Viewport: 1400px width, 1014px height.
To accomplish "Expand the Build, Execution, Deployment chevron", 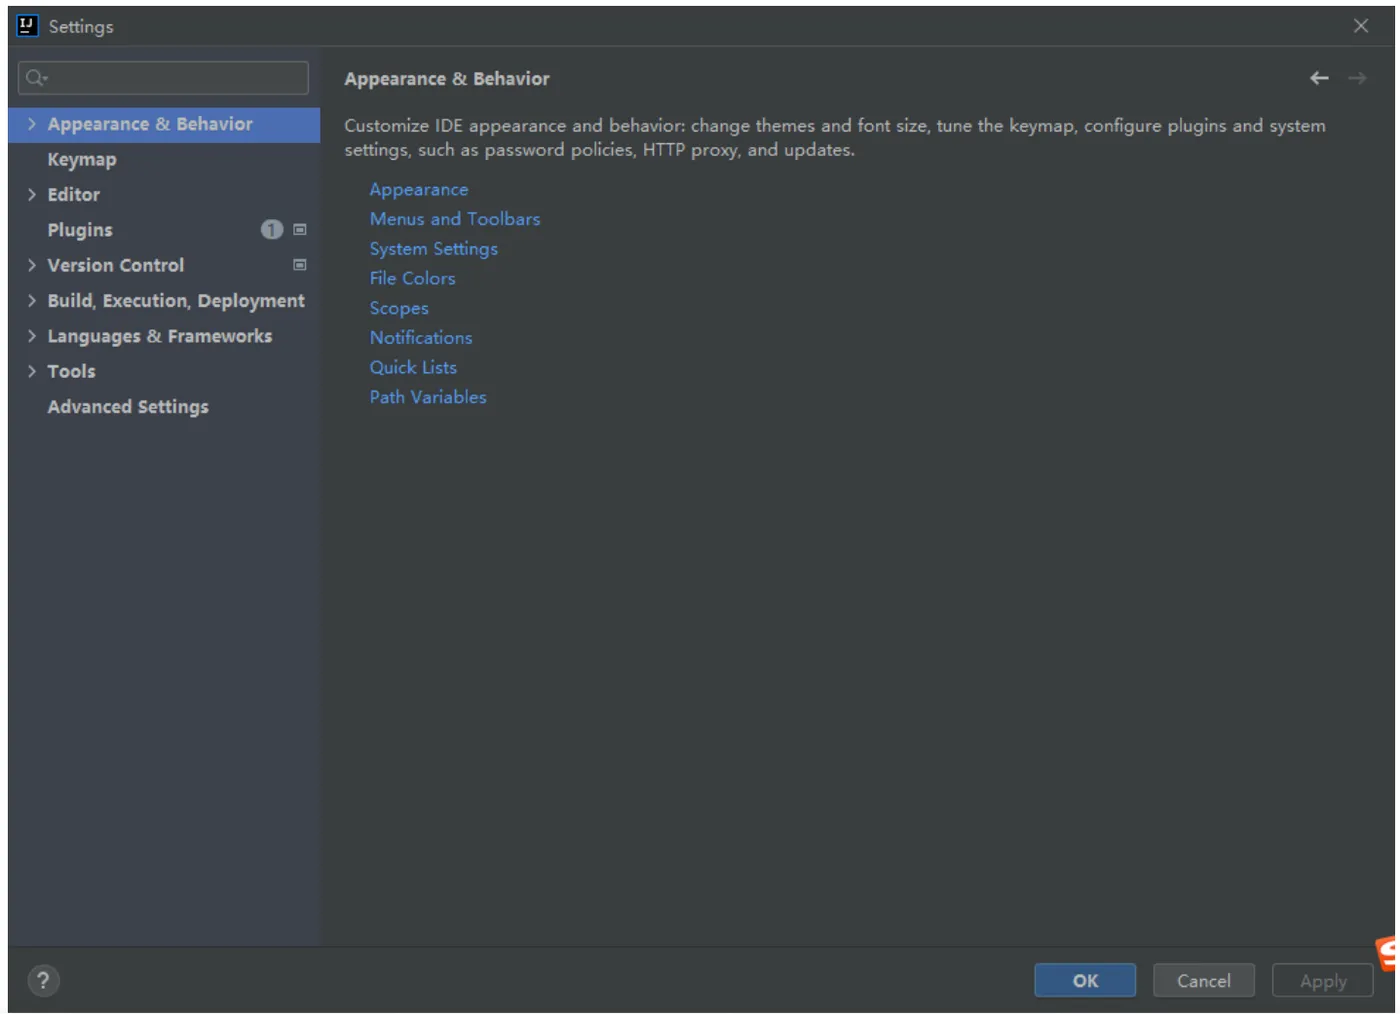I will pyautogui.click(x=32, y=300).
